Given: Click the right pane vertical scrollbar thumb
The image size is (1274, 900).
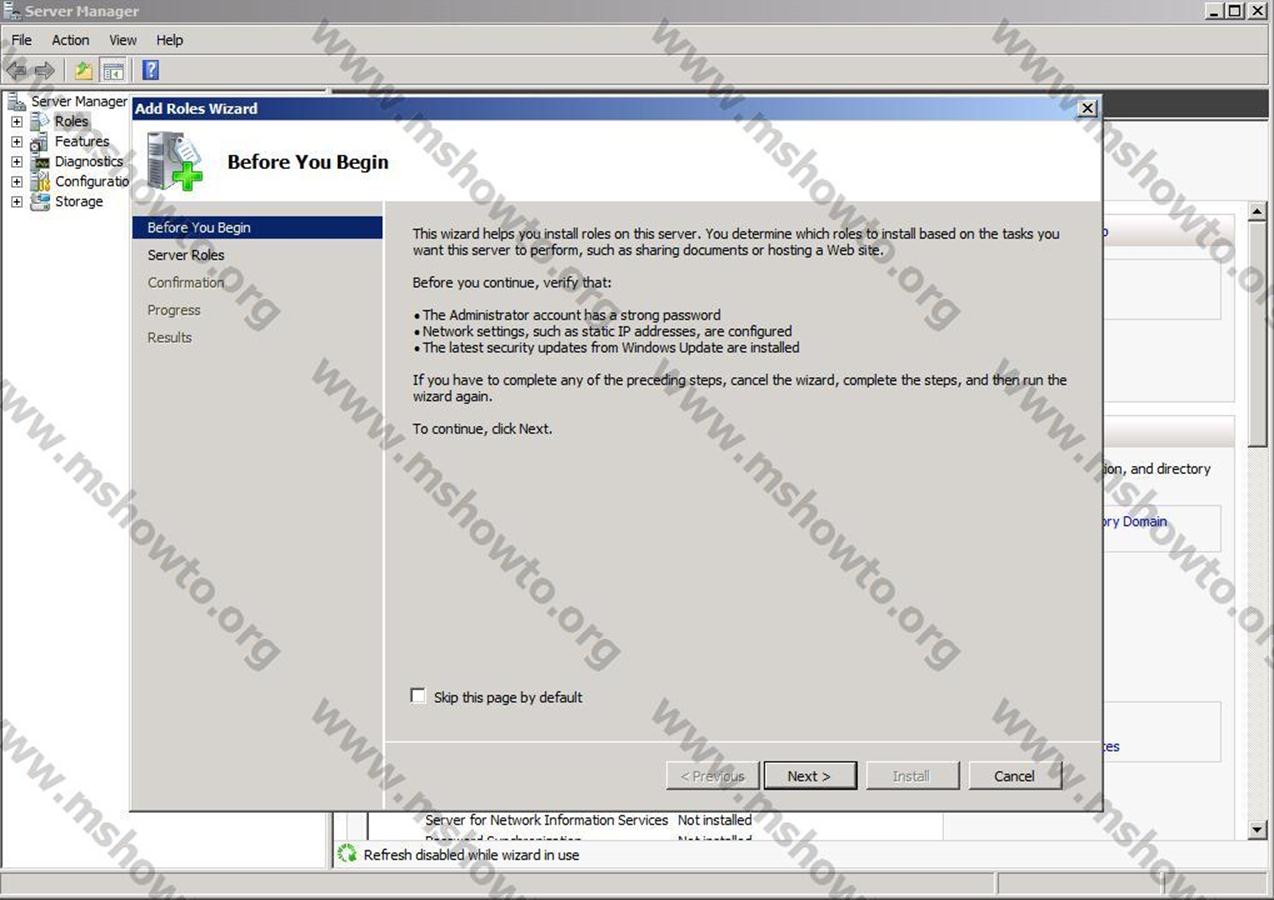Looking at the screenshot, I should (x=1258, y=333).
